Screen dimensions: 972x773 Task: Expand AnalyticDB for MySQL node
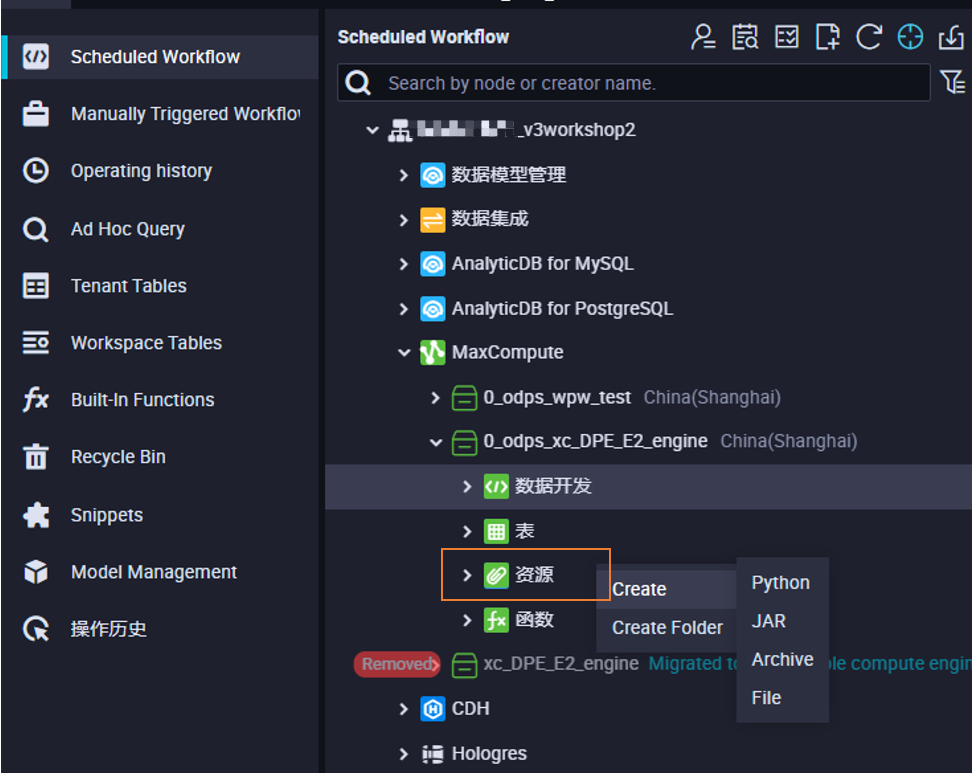pos(404,264)
